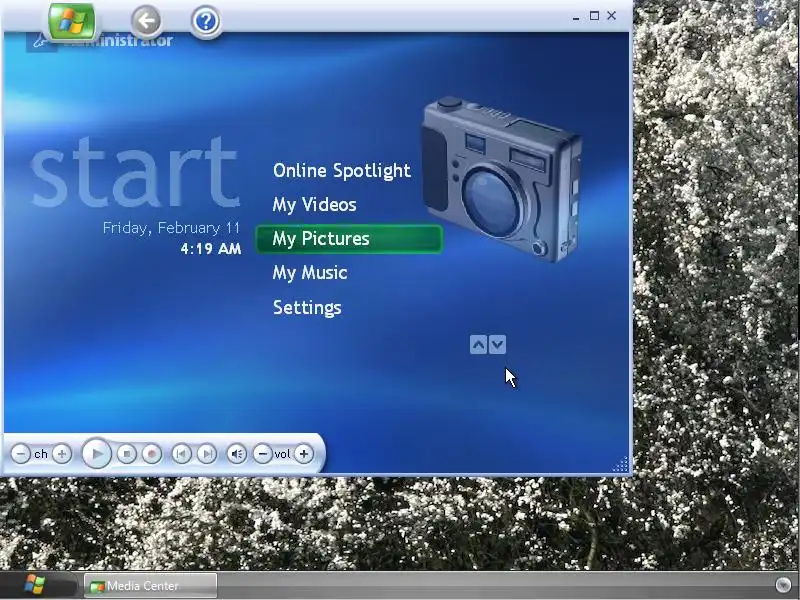Click channel down minus button
The image size is (800, 600).
click(x=20, y=454)
